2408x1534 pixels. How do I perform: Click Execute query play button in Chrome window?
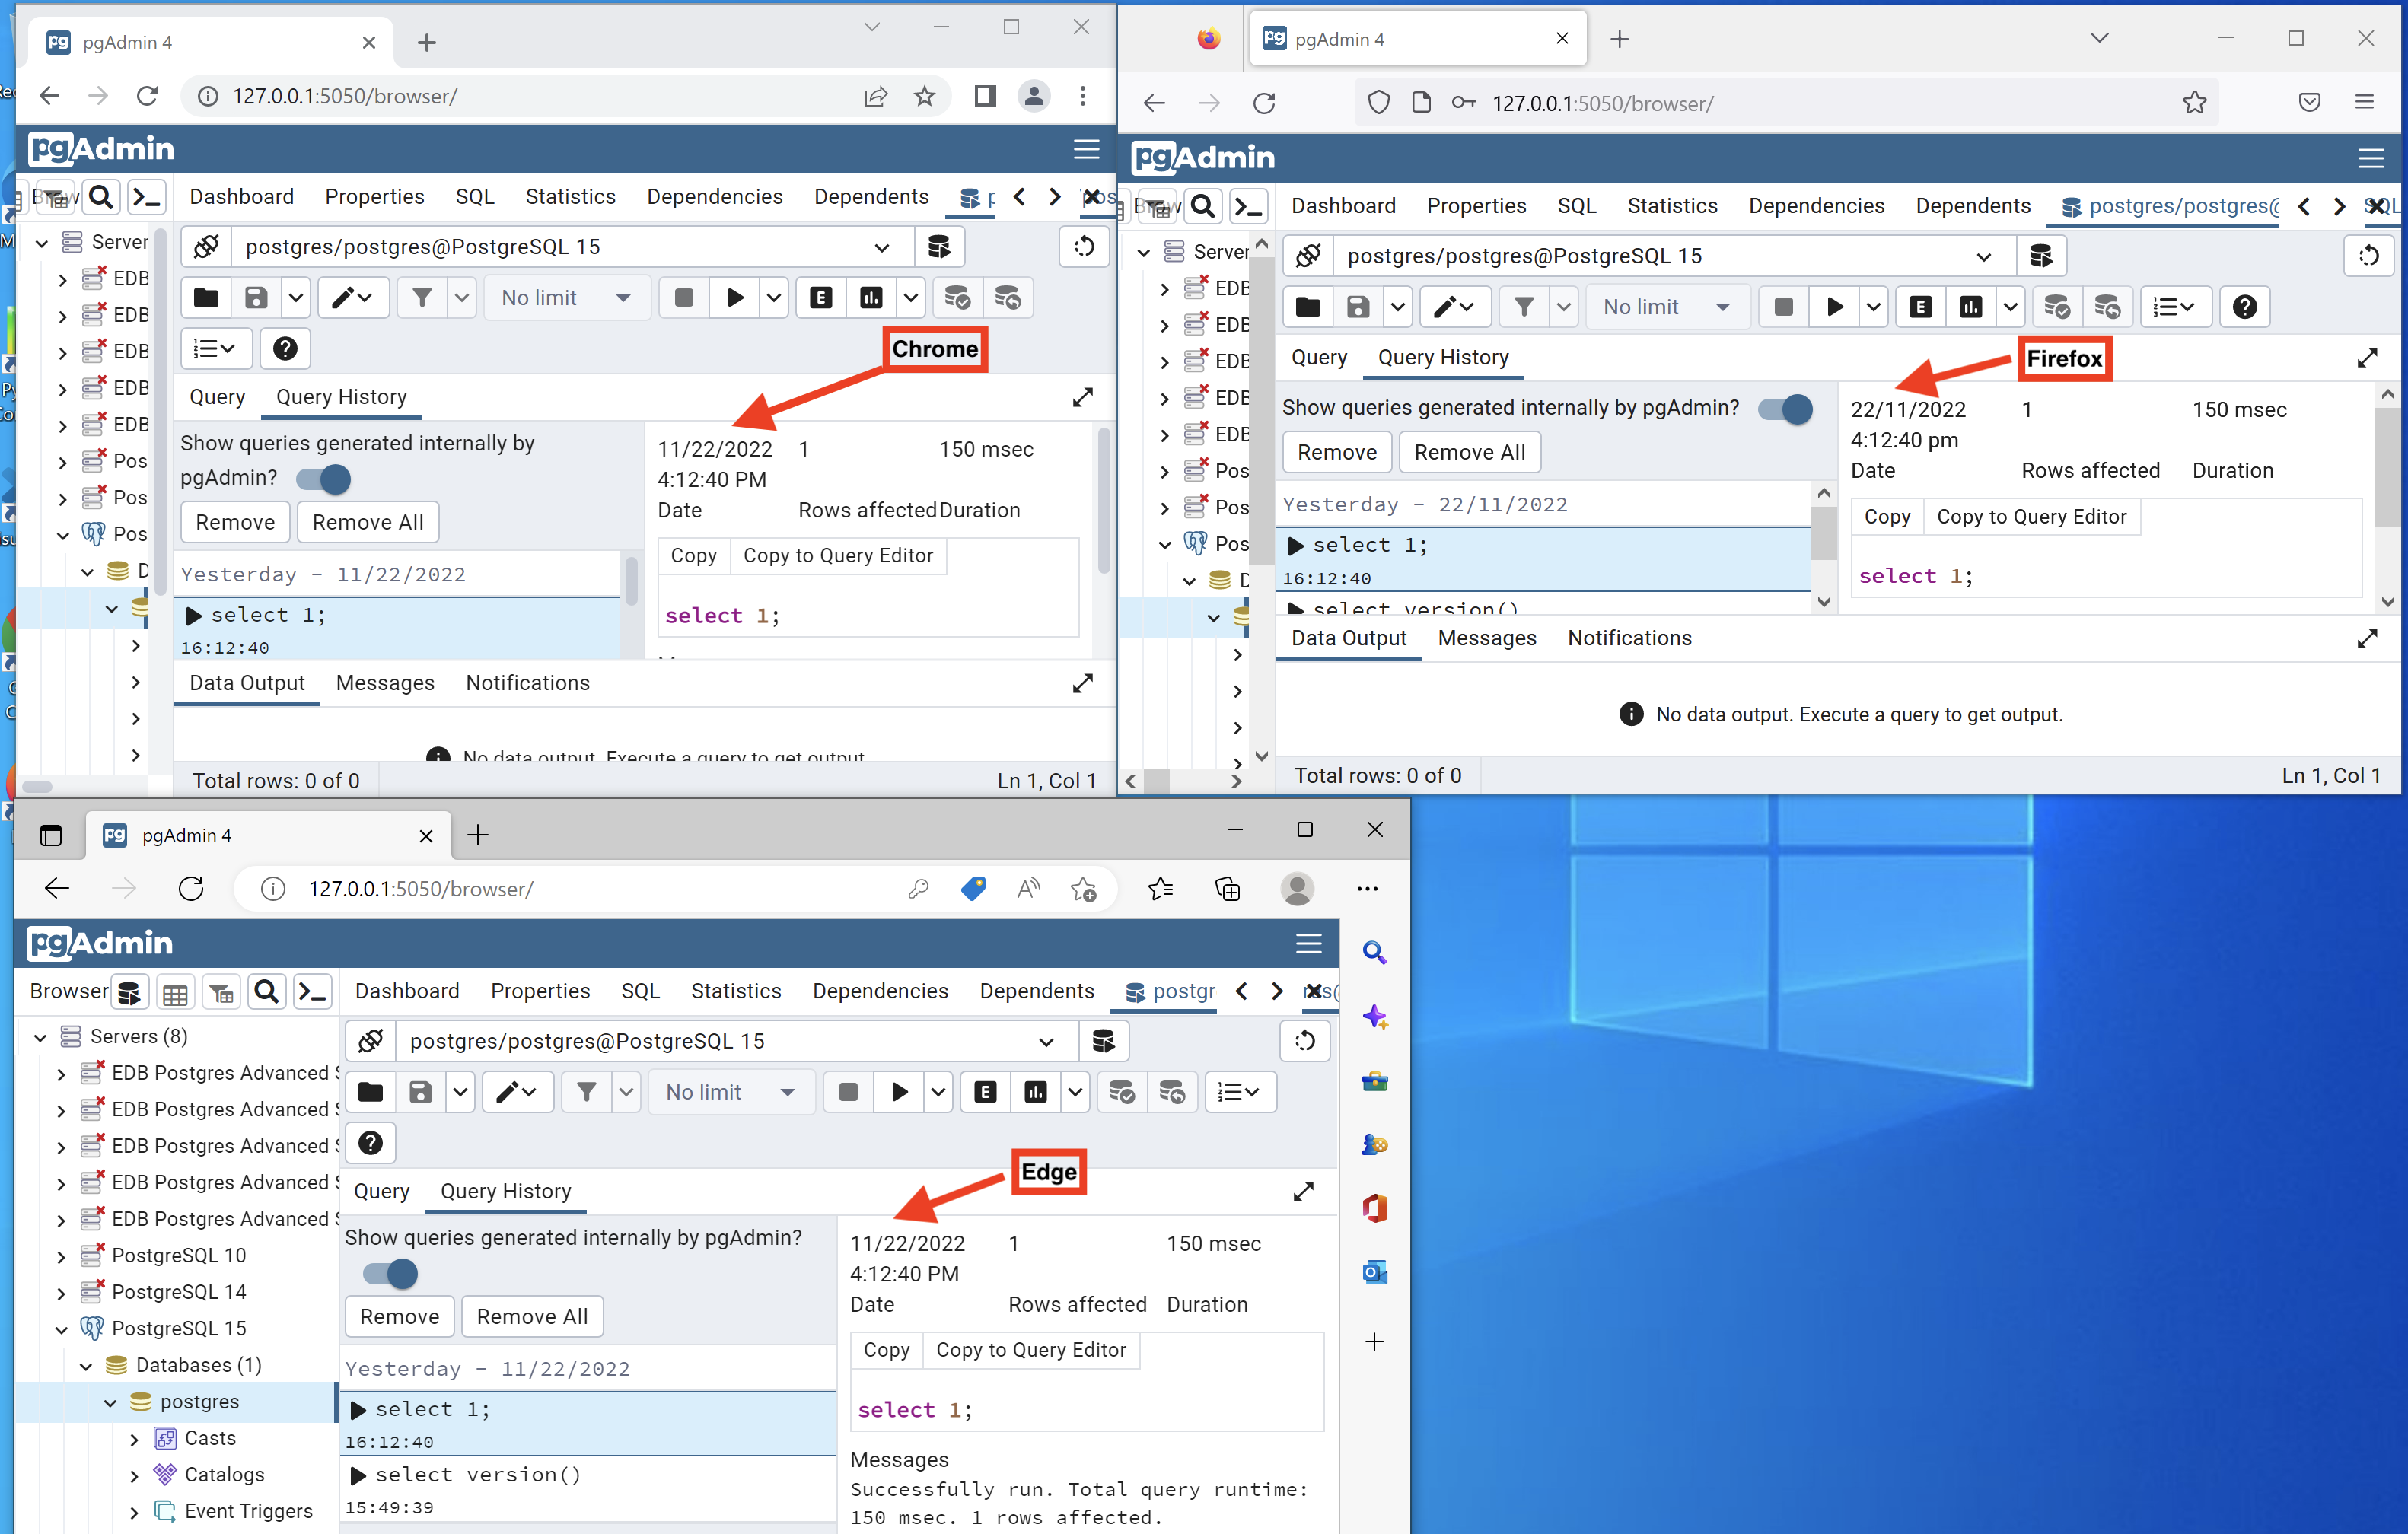pos(735,298)
